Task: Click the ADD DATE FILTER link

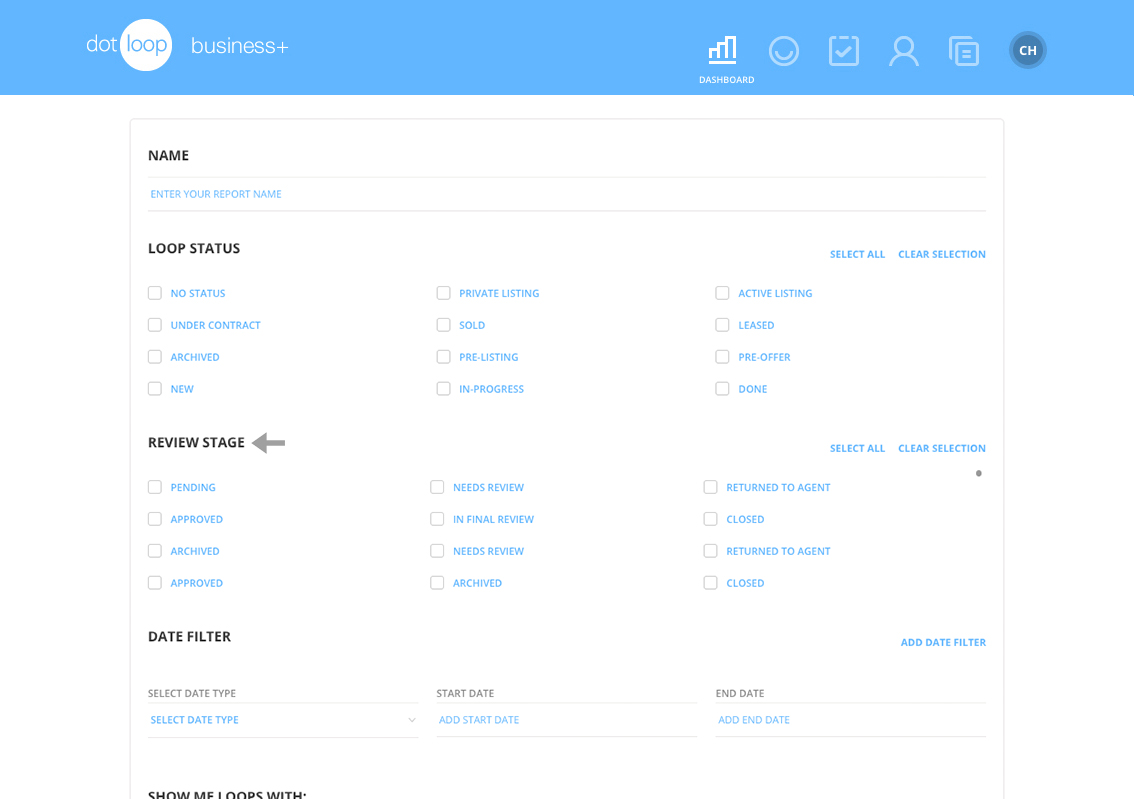Action: pyautogui.click(x=943, y=642)
